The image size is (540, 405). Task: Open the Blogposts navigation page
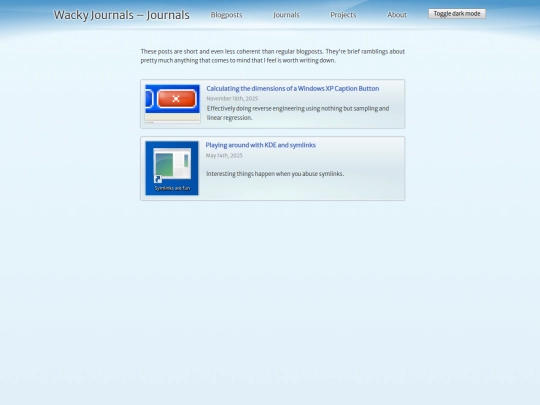point(226,15)
